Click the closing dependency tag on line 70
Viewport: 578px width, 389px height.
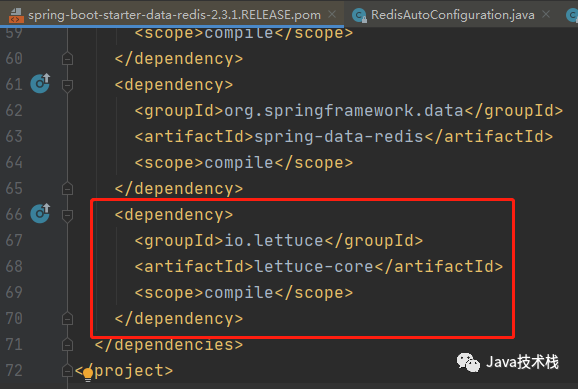click(x=179, y=319)
